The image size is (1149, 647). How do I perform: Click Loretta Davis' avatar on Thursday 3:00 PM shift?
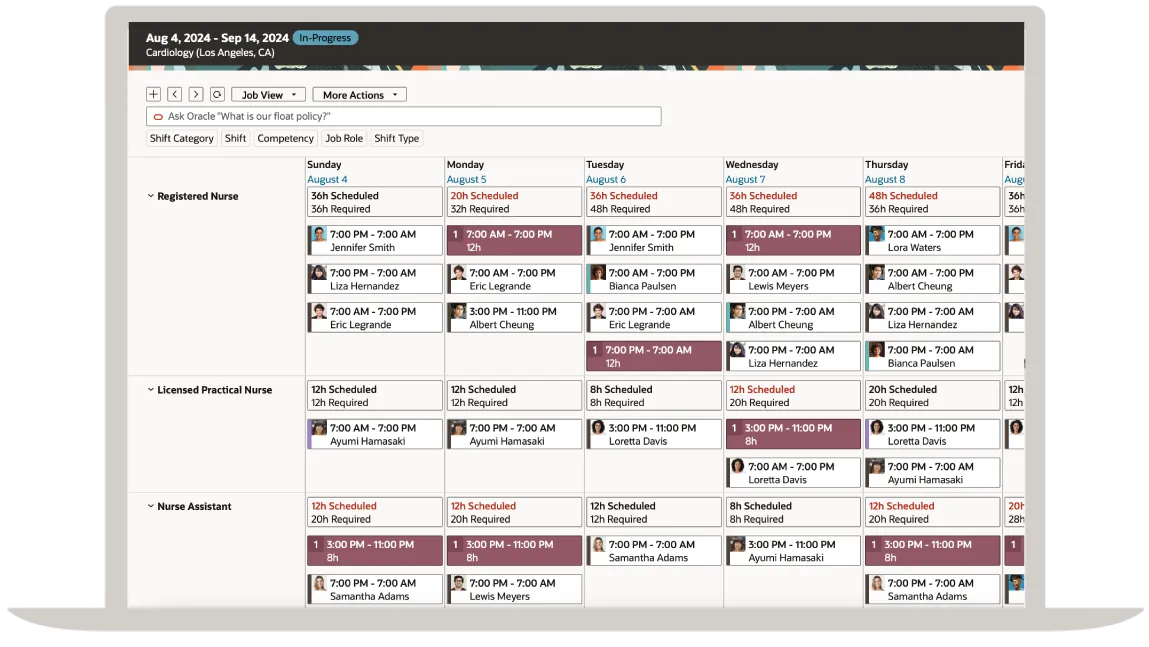[x=876, y=429]
